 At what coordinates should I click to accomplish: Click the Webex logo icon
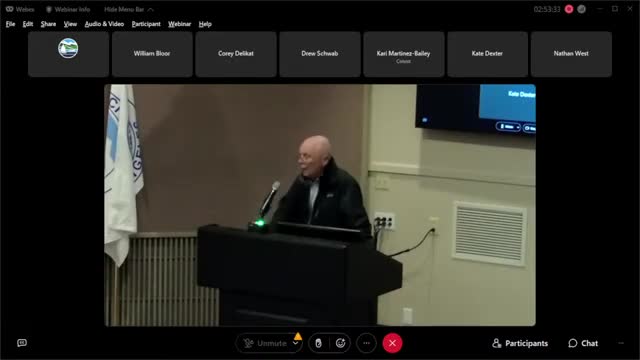pos(9,9)
